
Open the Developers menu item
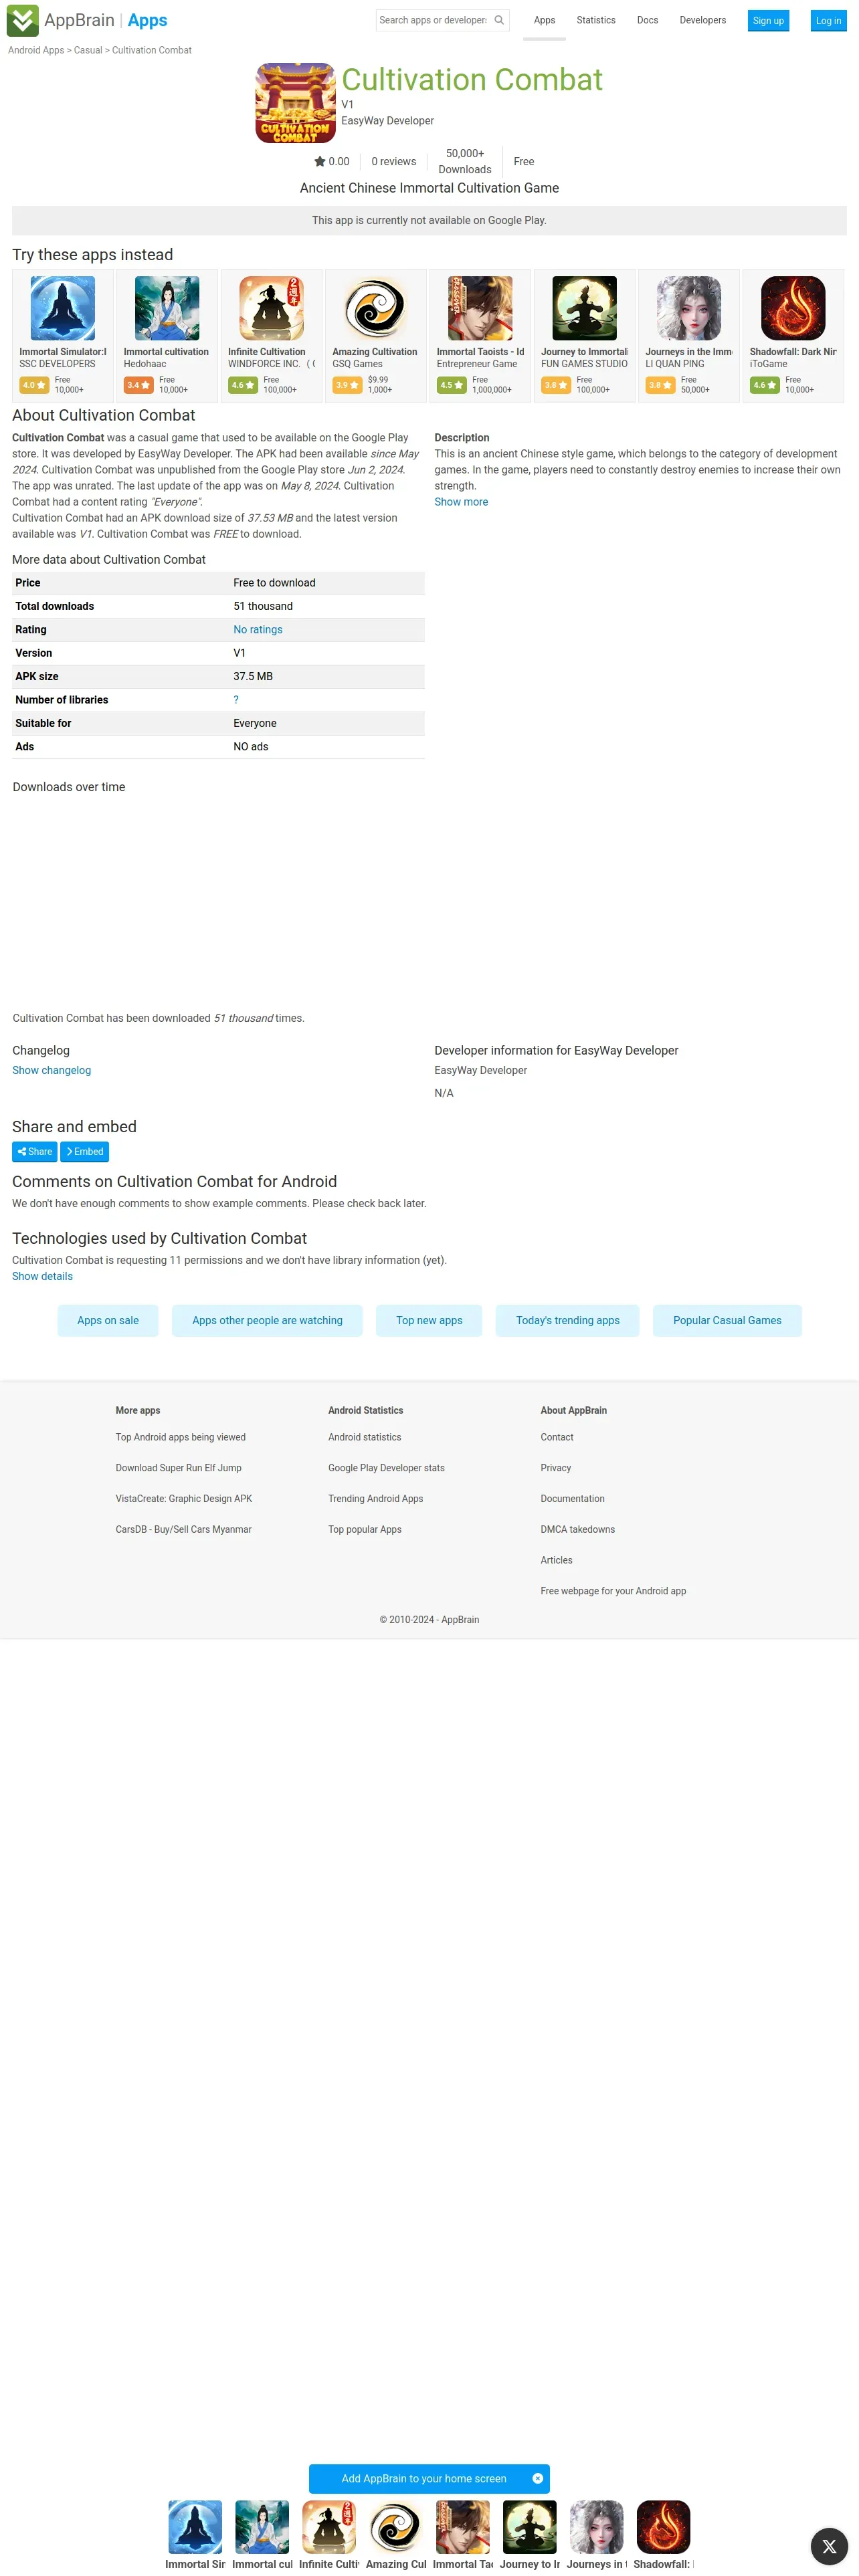pos(703,20)
